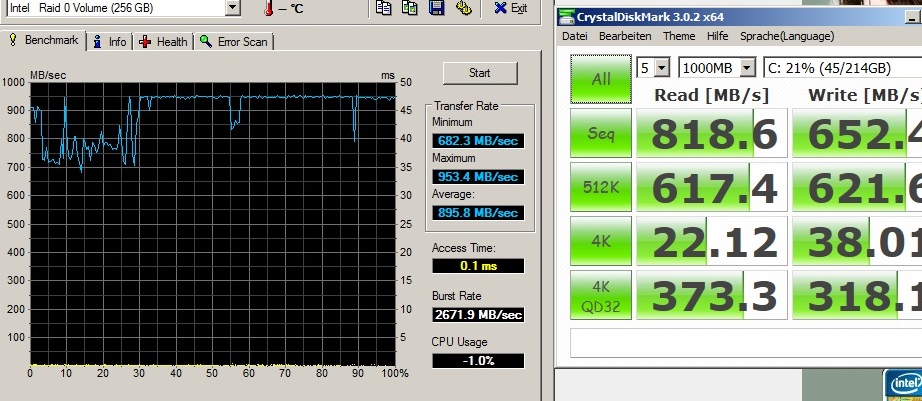Click the Access Time value 0.1 ms
Screen dimensions: 922x401
coord(477,266)
